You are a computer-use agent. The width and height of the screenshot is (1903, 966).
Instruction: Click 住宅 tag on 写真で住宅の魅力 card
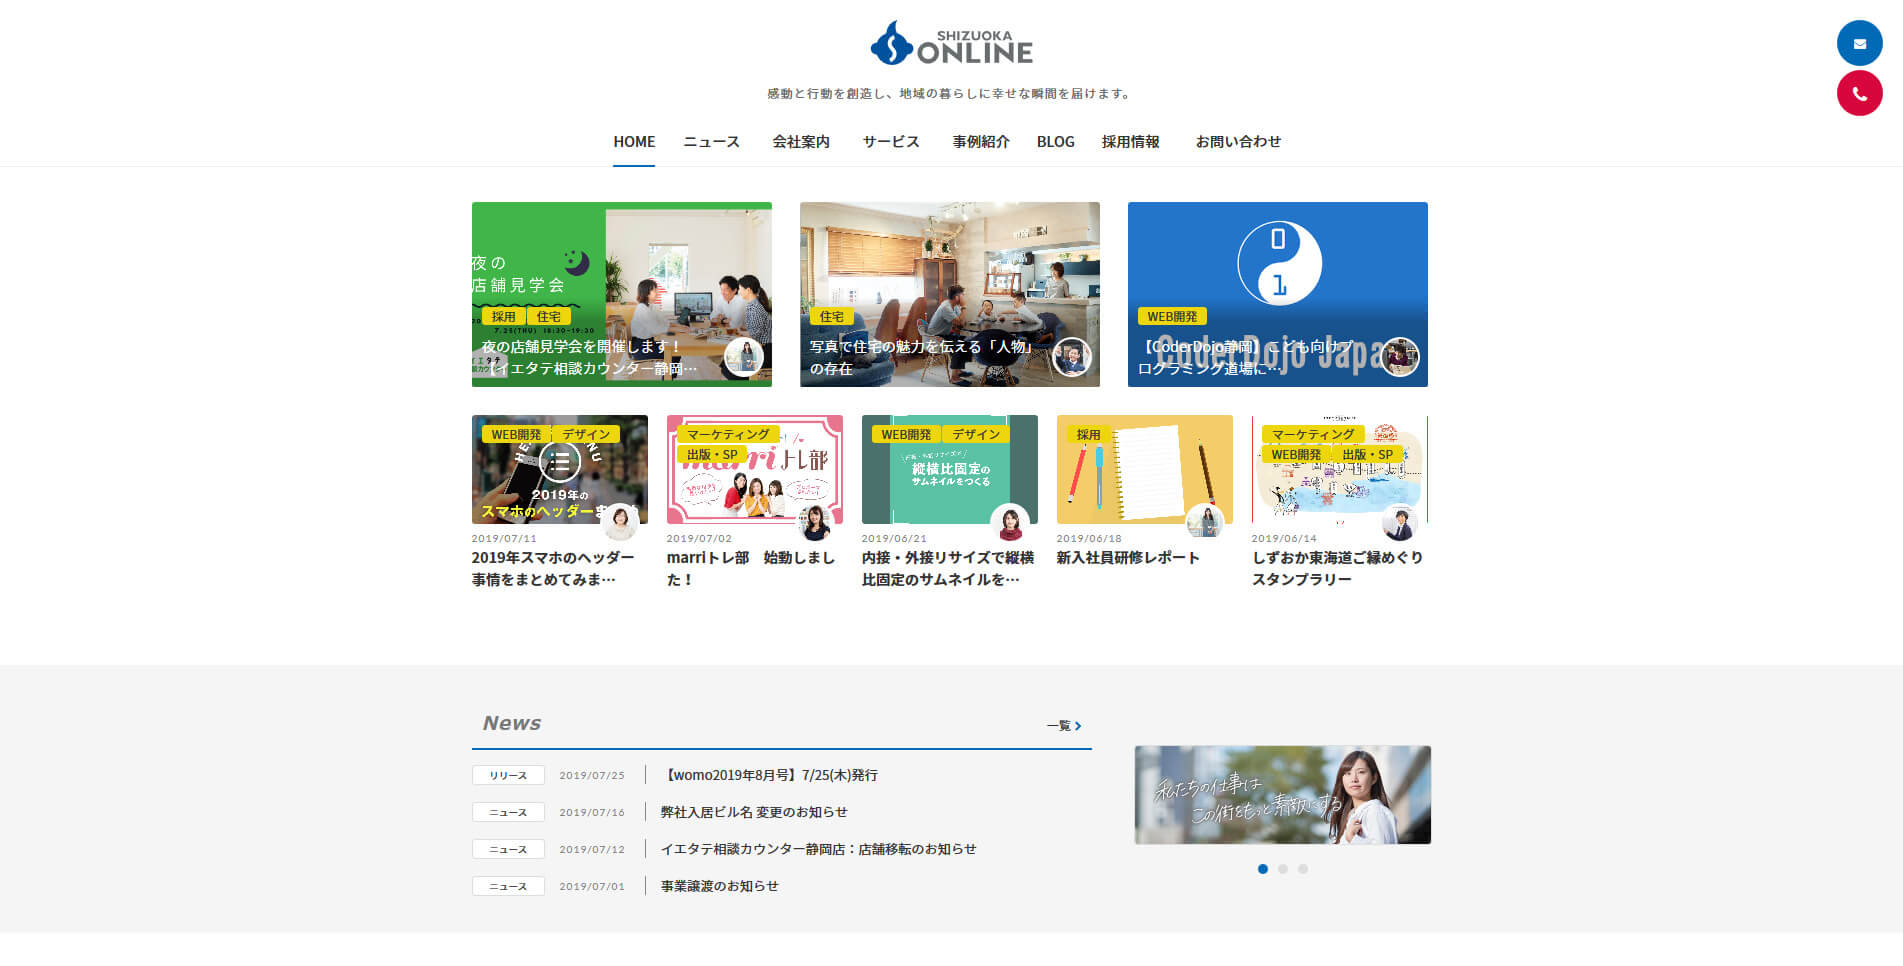[x=832, y=317]
